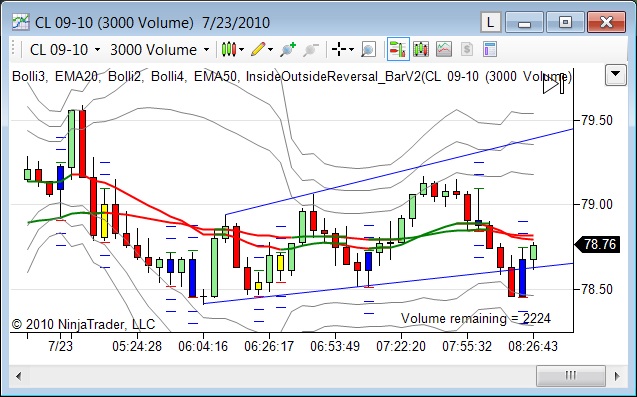Click the greyed Strategies dollar icon
Viewport: 637px width, 397px height.
467,50
